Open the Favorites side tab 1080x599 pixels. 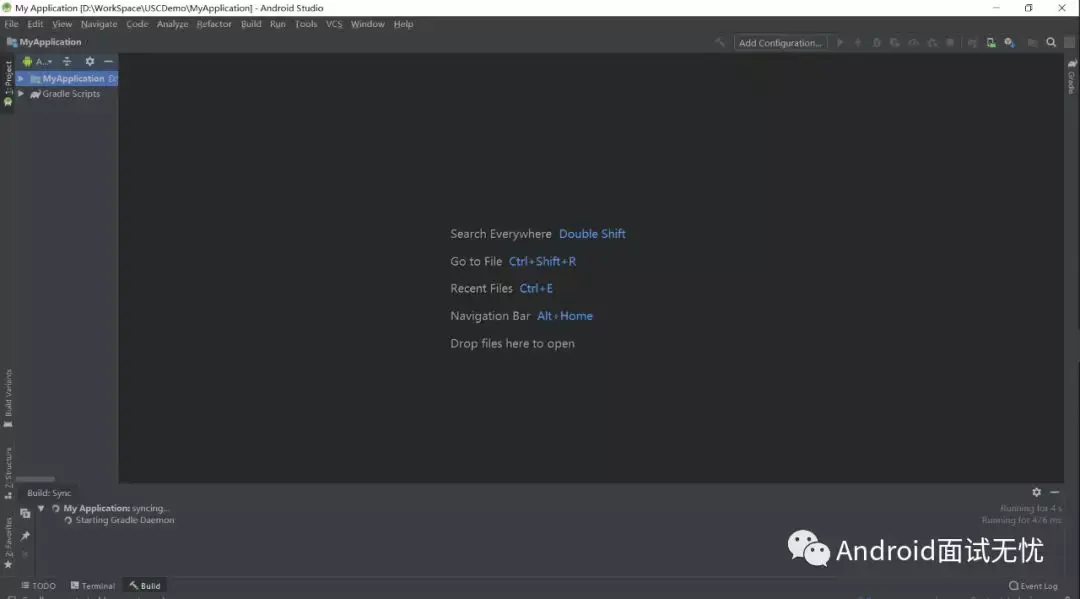pos(8,543)
